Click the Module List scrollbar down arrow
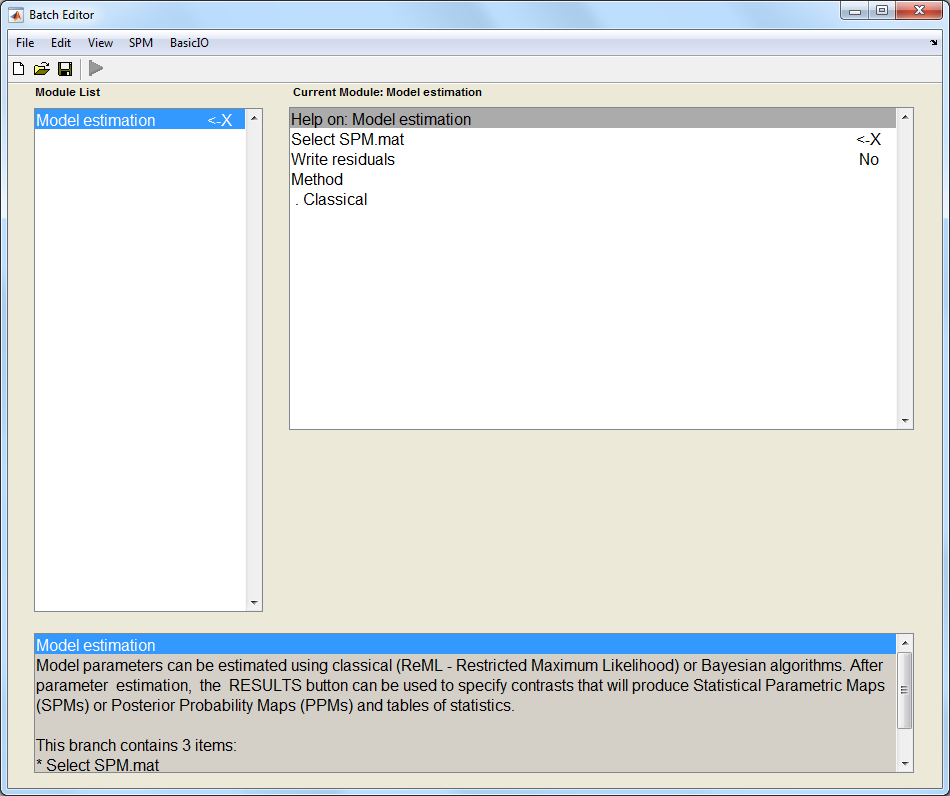The width and height of the screenshot is (950, 796). 254,603
